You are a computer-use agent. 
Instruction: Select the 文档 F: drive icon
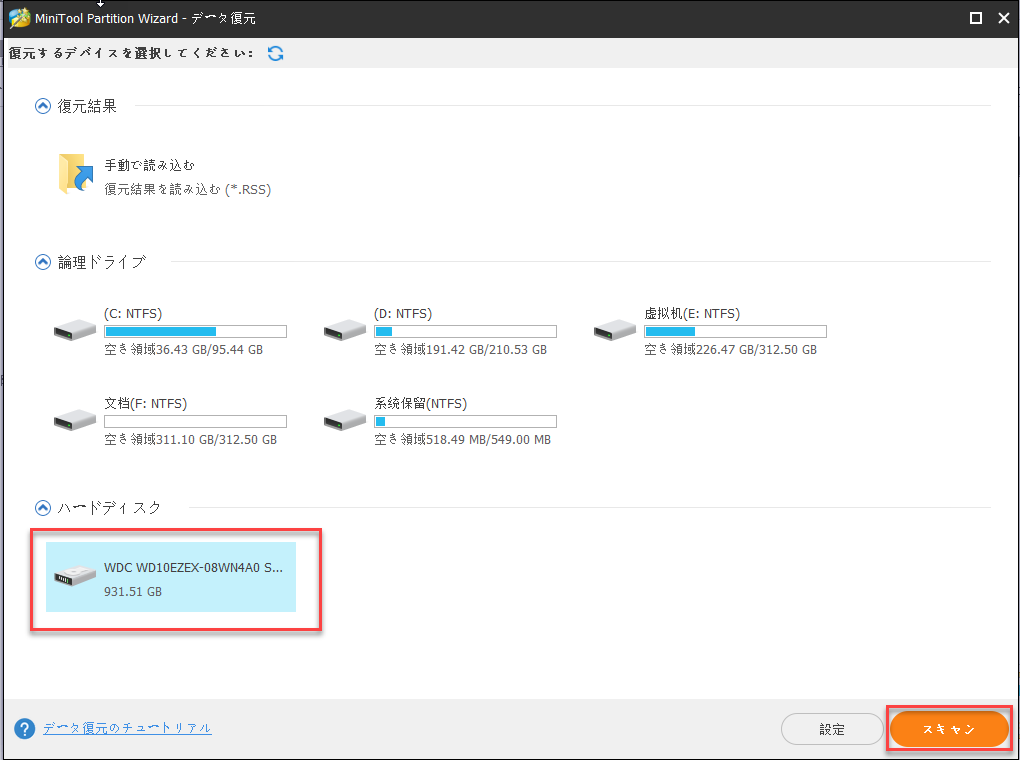[x=74, y=419]
